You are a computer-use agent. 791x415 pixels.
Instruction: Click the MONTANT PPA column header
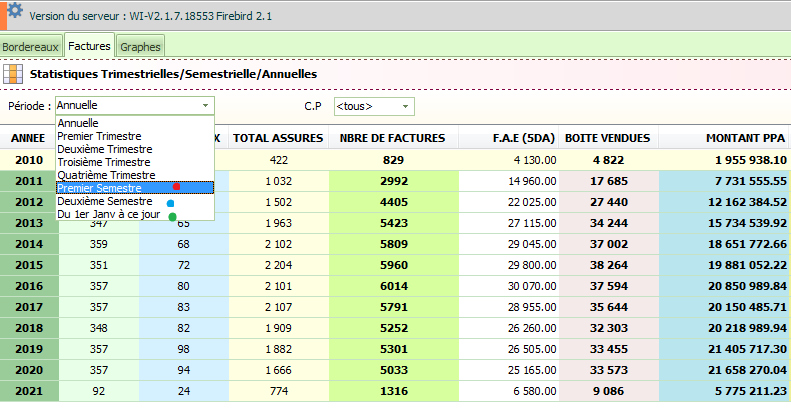(746, 138)
